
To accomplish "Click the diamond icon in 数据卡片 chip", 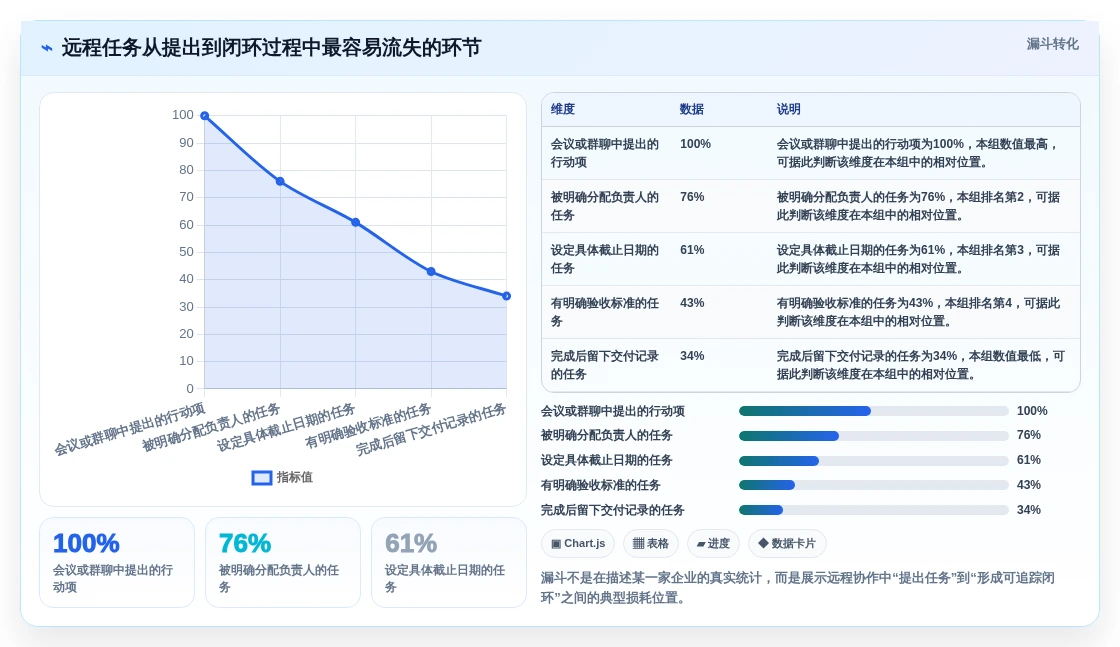I will point(763,543).
